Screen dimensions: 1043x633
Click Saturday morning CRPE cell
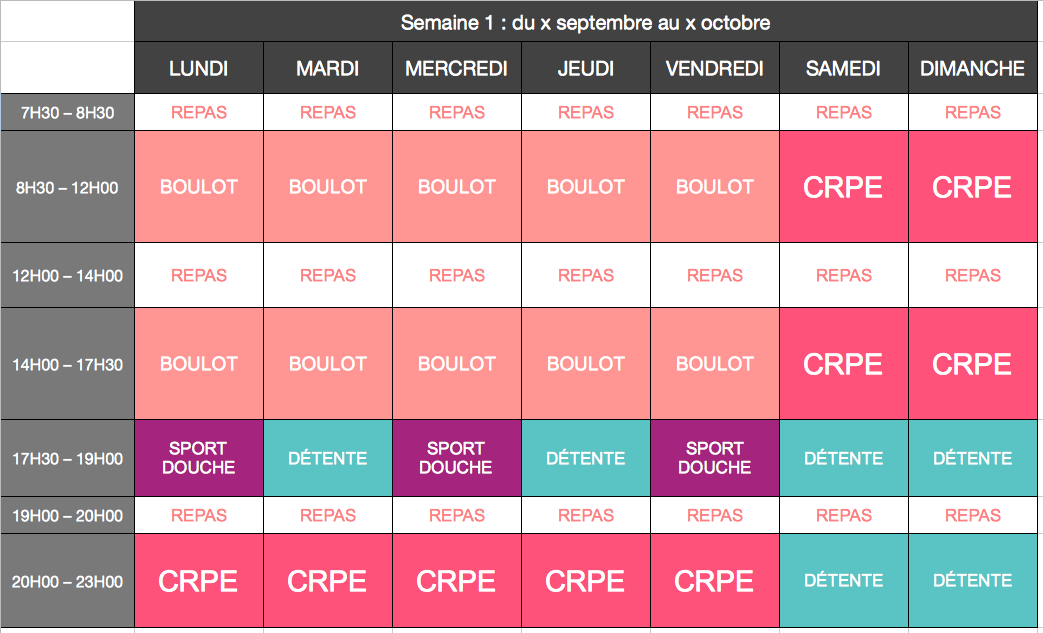[x=844, y=187]
